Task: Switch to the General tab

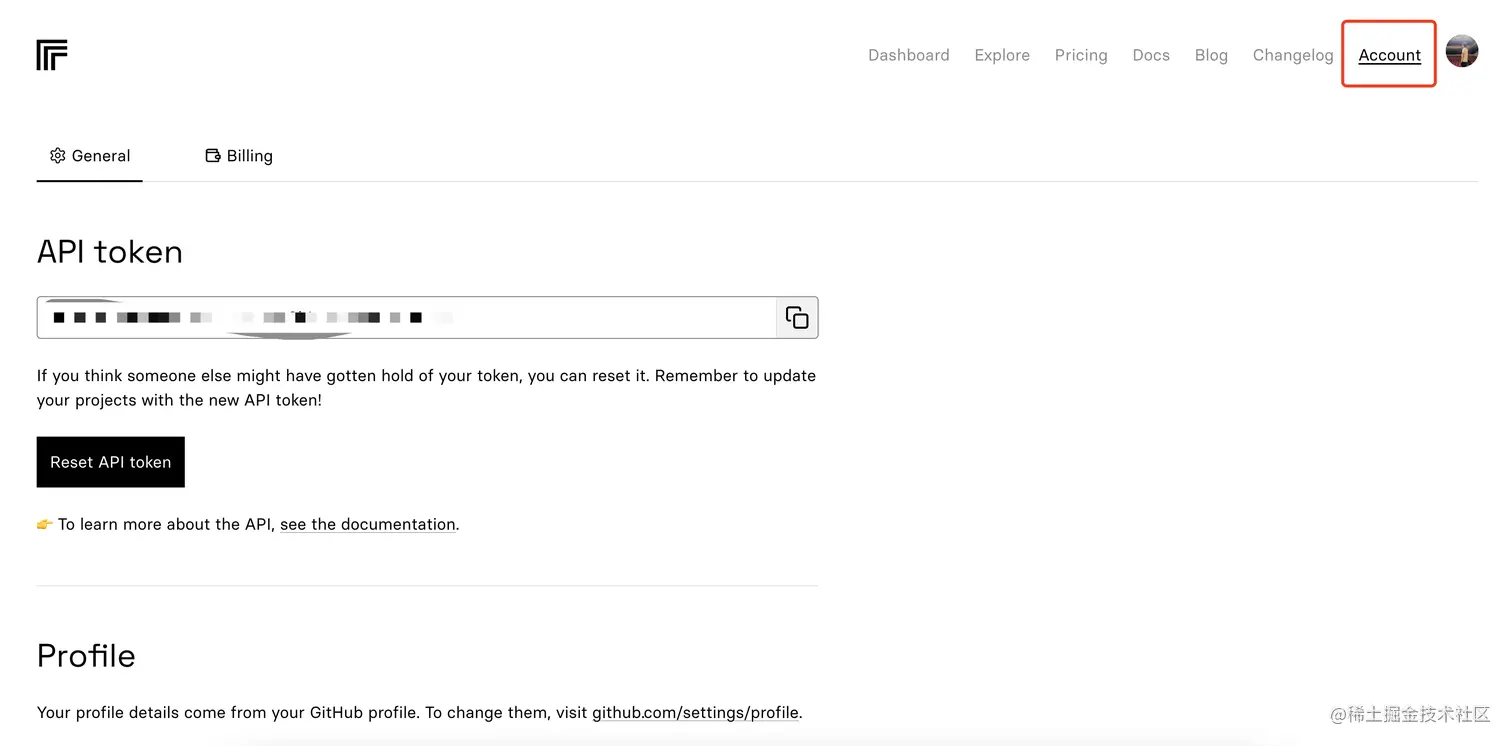Action: click(90, 156)
